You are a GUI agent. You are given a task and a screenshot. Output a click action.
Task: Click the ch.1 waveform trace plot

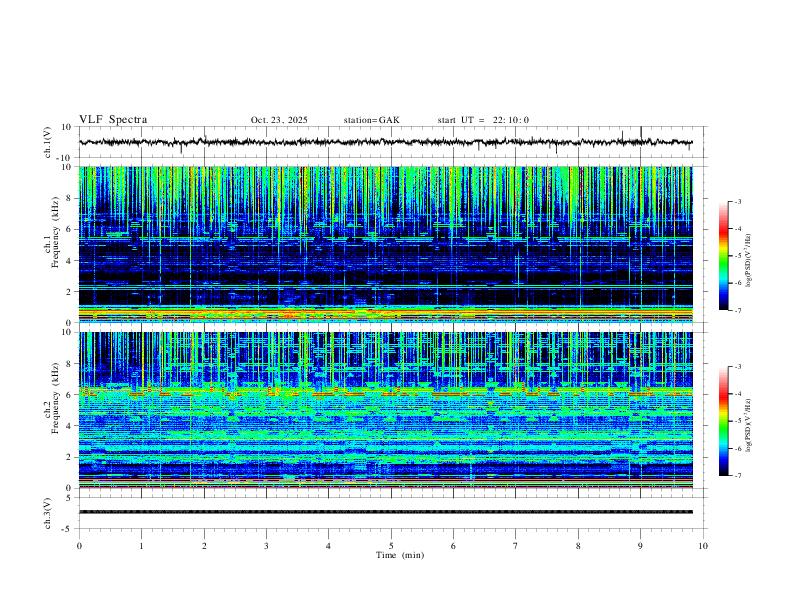(385, 142)
